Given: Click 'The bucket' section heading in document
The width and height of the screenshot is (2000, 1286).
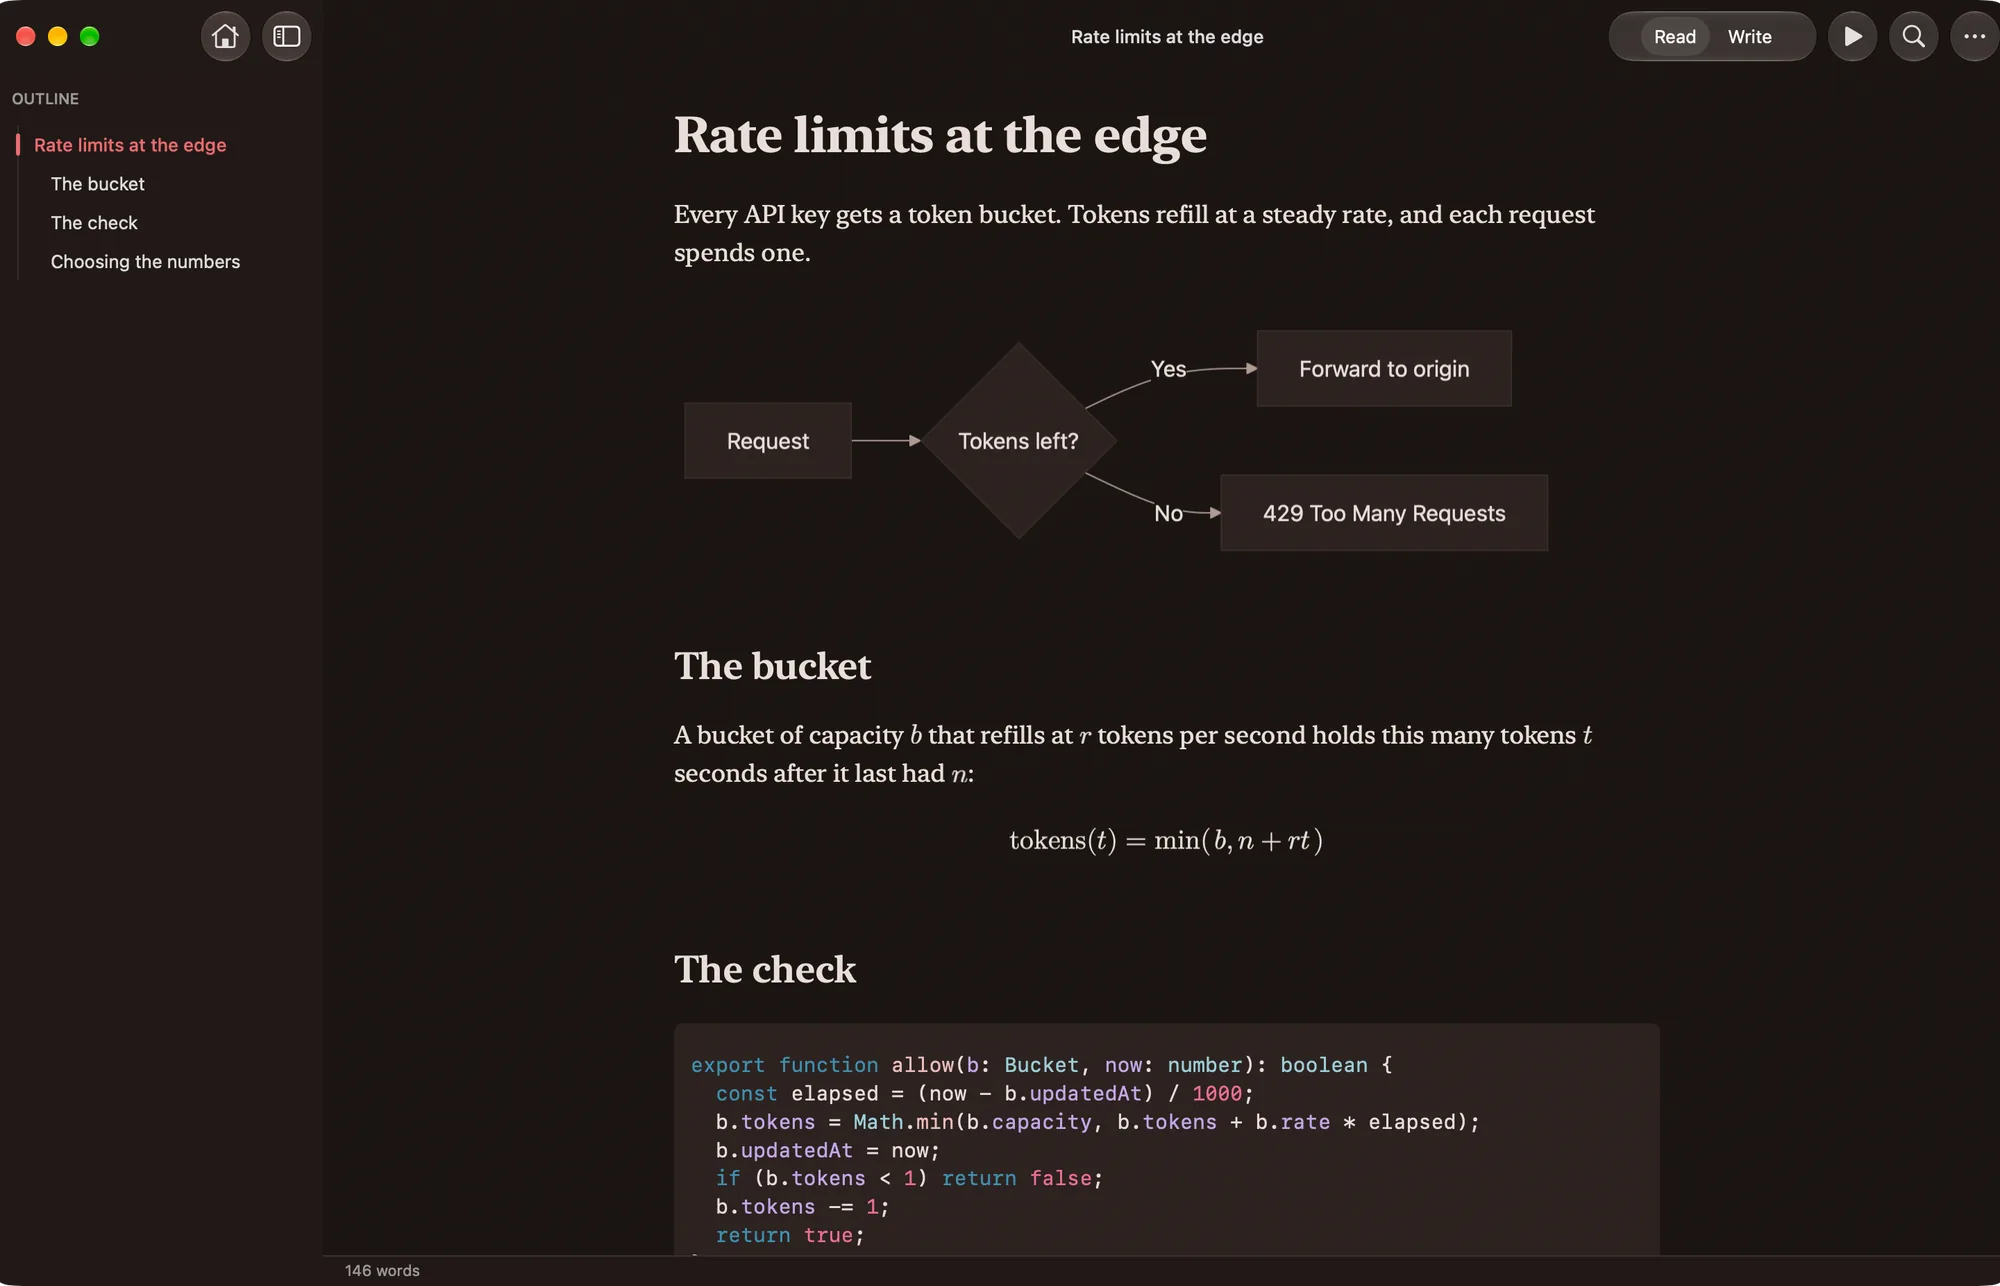Looking at the screenshot, I should (x=772, y=666).
